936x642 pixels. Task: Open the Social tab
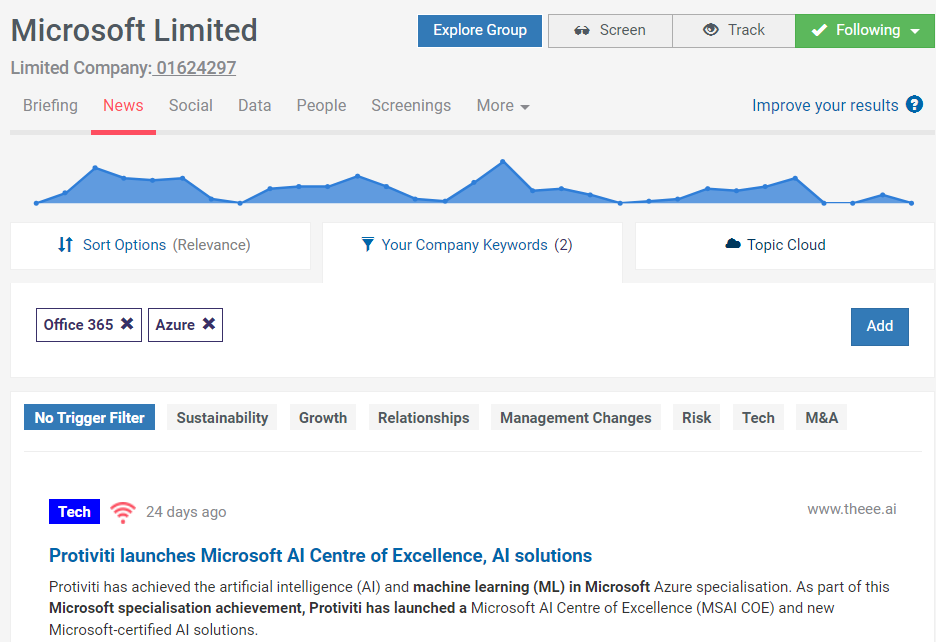(x=190, y=106)
